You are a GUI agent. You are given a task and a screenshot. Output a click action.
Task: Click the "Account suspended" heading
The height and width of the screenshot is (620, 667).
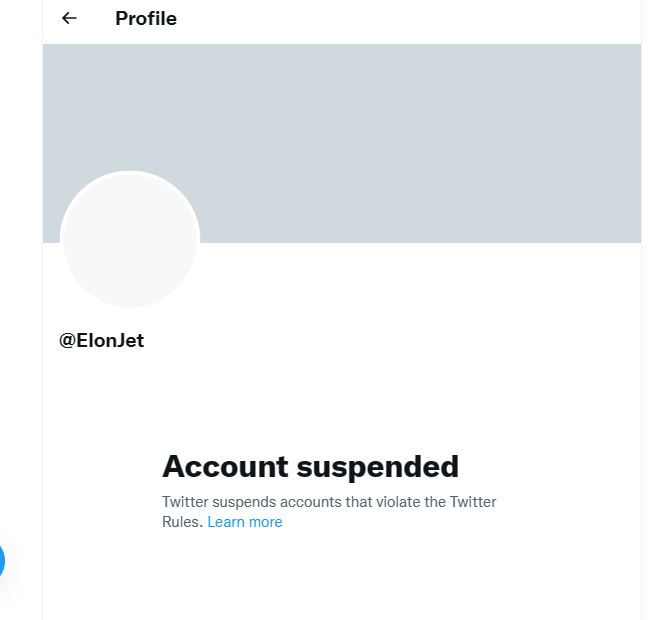pos(310,466)
